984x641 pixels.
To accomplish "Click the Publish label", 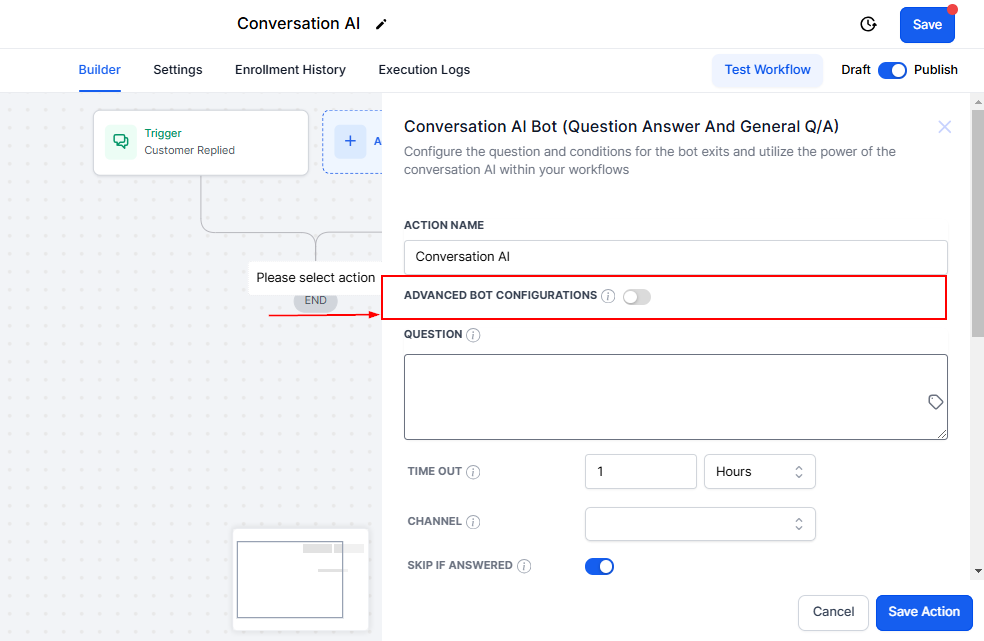I will 936,70.
